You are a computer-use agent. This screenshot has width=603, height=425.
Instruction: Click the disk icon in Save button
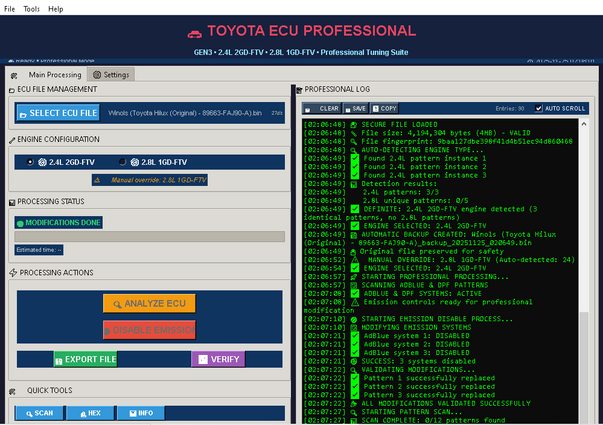point(348,110)
